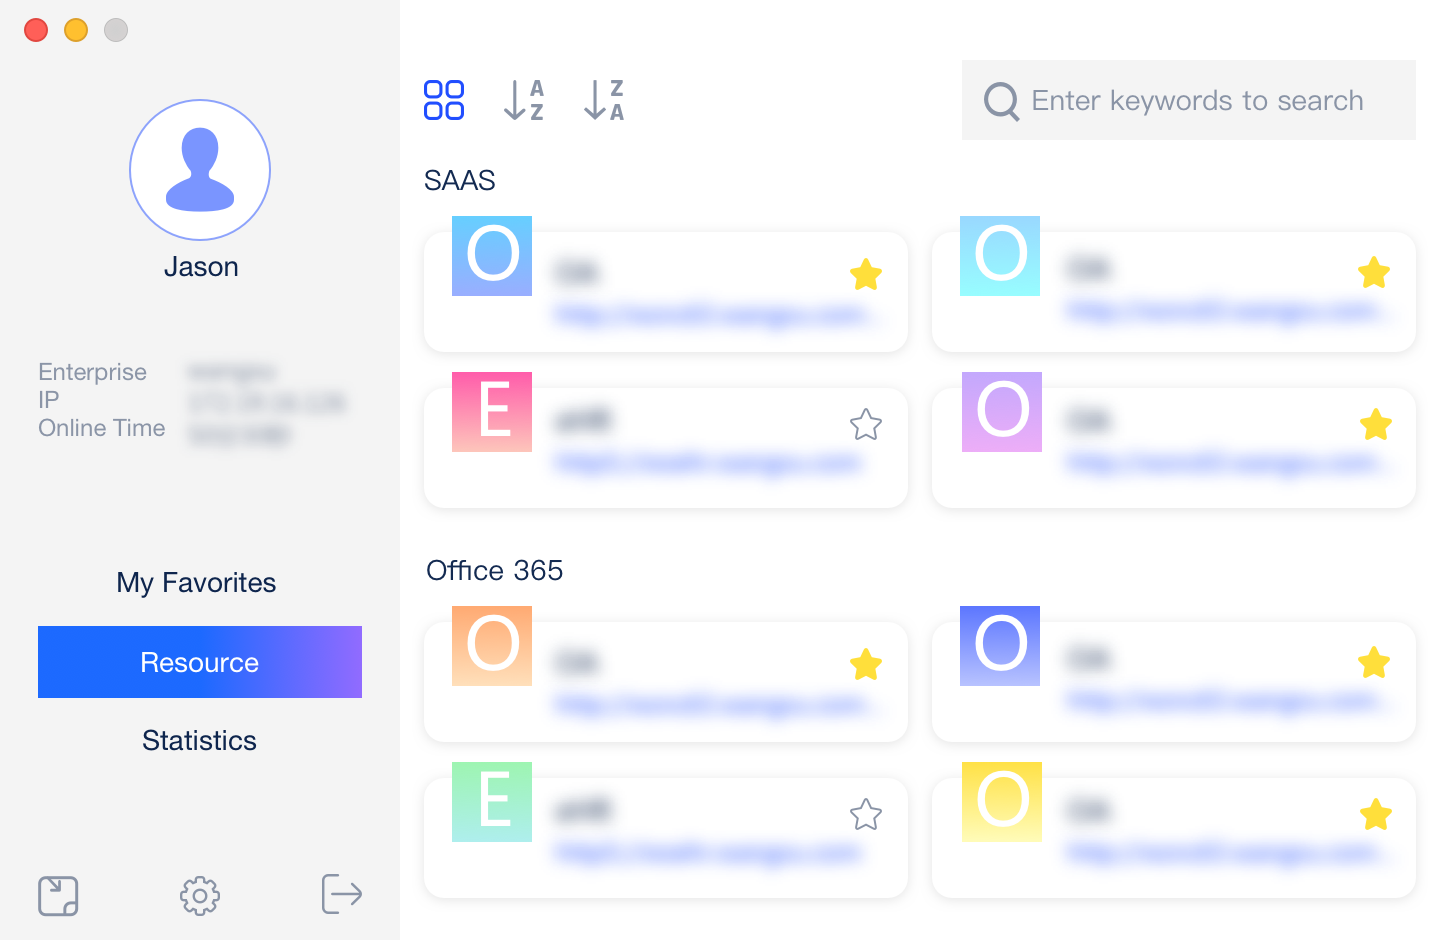
Task: Click Jason's profile avatar
Action: 200,170
